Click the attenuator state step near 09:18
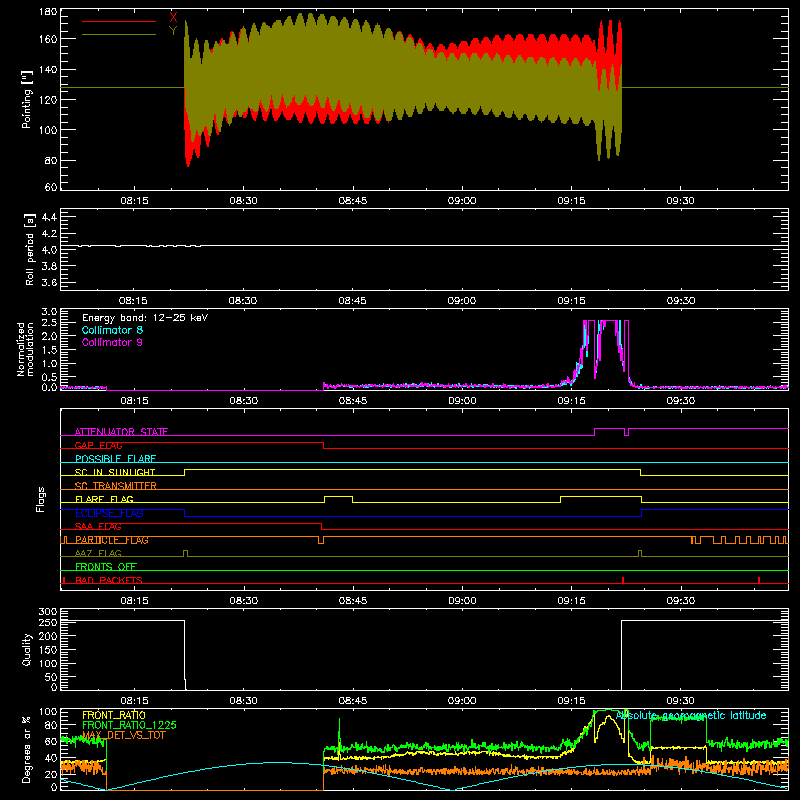The image size is (800, 800). click(595, 432)
